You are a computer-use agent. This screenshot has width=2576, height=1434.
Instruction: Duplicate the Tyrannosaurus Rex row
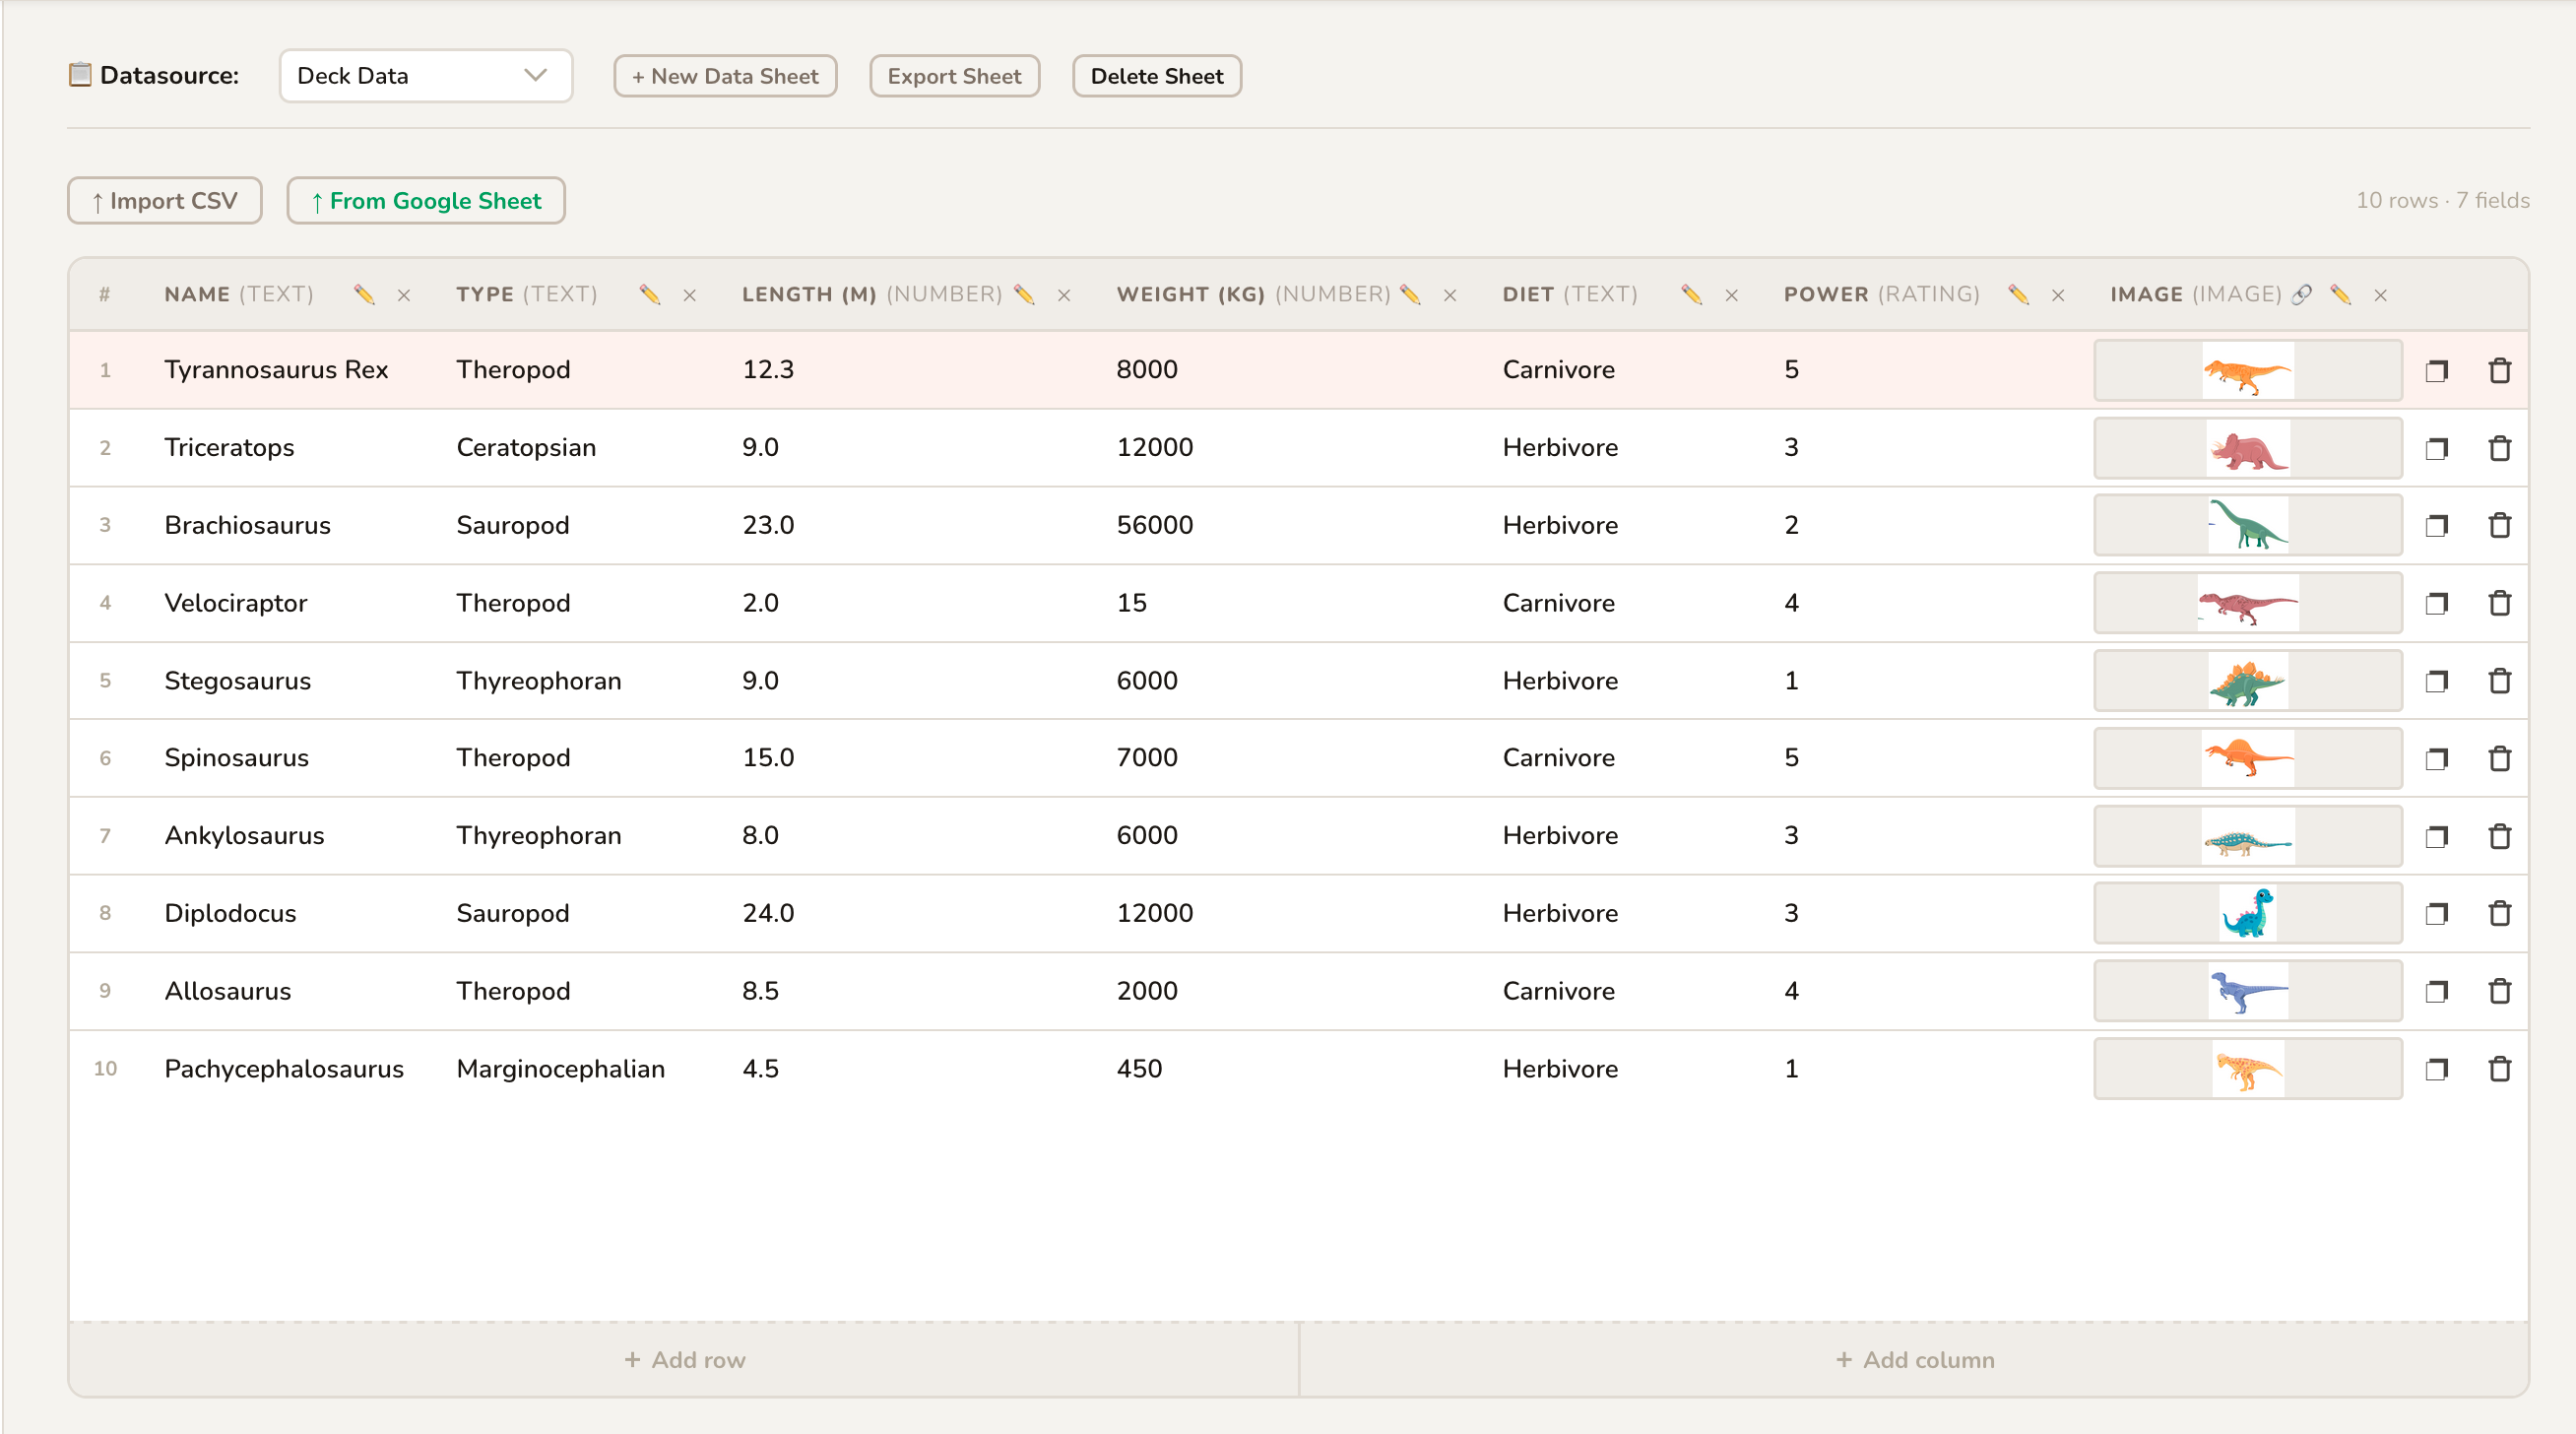pos(2437,370)
